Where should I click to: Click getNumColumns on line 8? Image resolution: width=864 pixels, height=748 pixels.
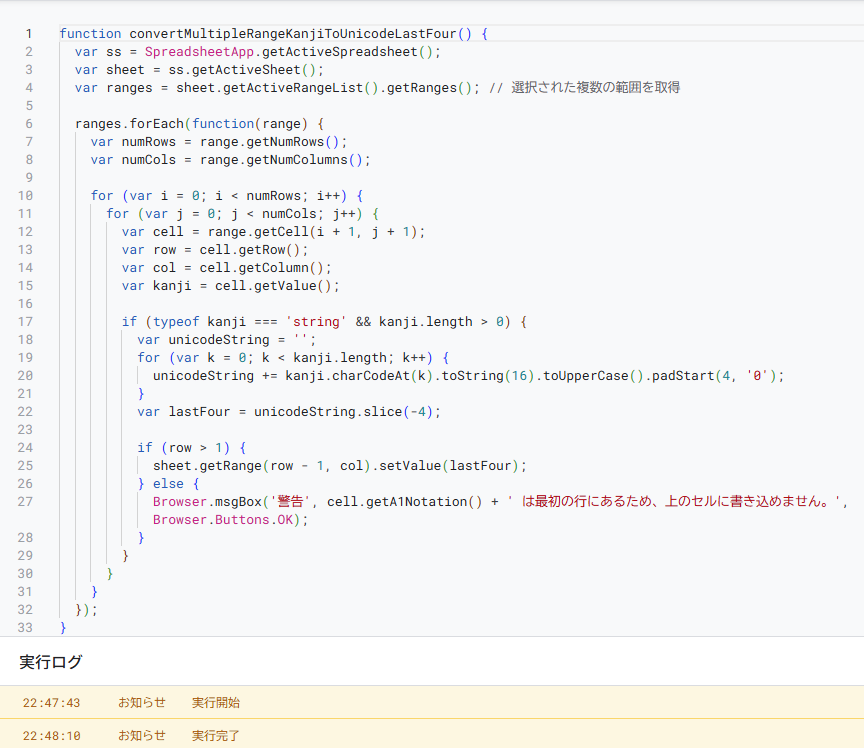pyautogui.click(x=296, y=160)
